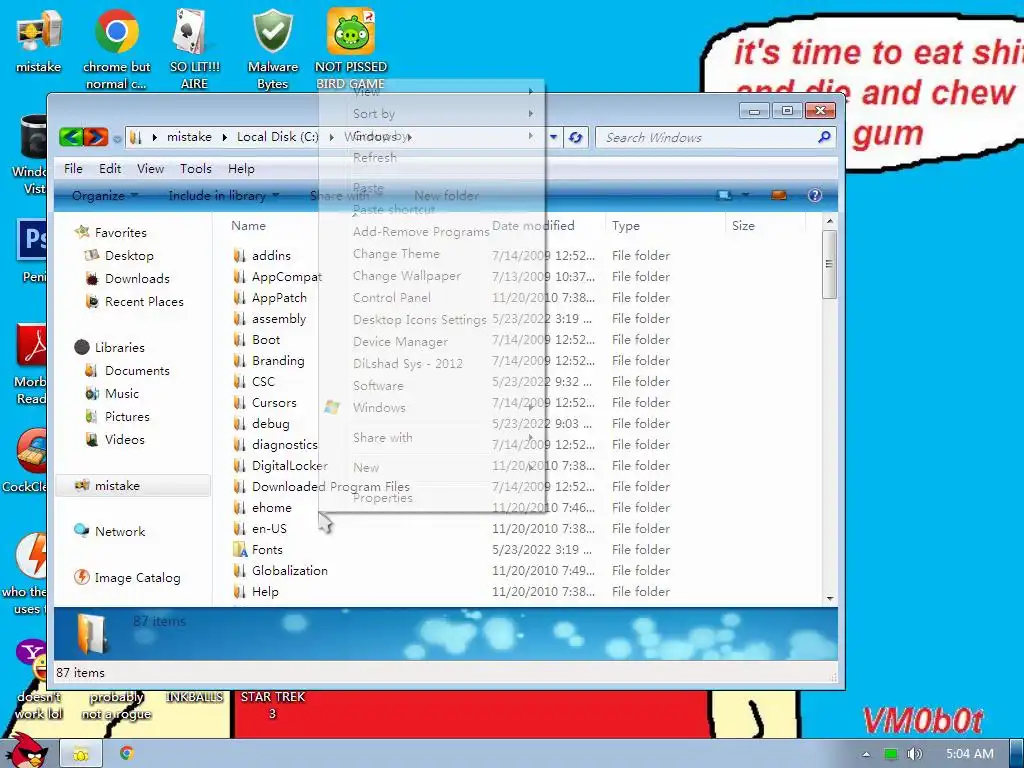1024x768 pixels.
Task: Open the View menu in menu bar
Action: (150, 168)
